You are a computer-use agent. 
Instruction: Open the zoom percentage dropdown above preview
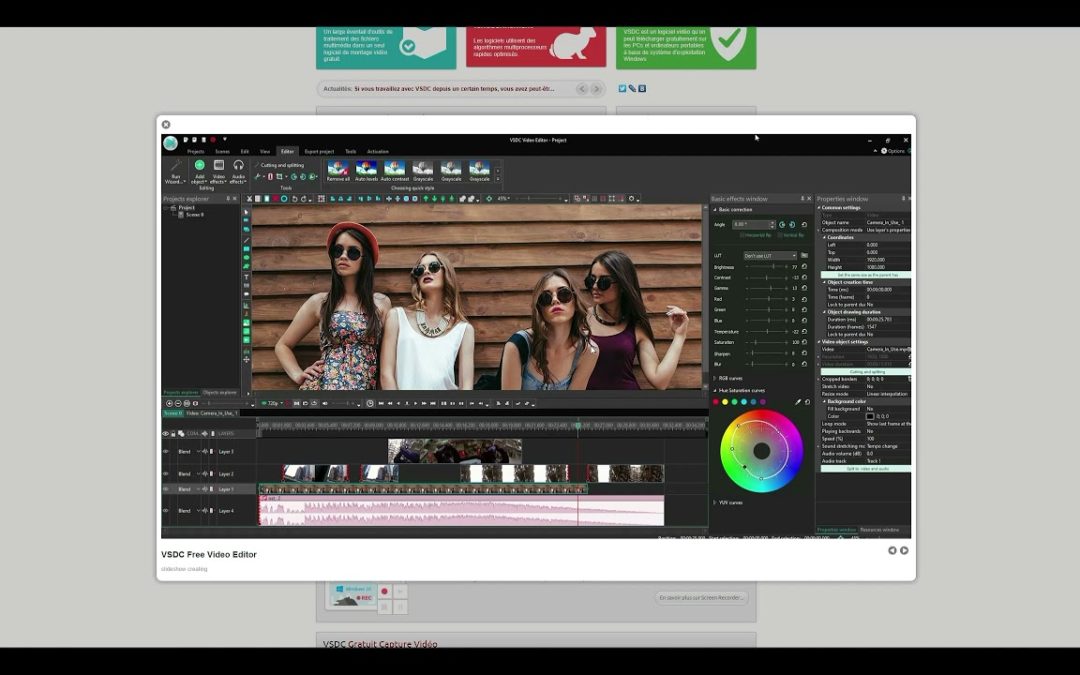505,198
